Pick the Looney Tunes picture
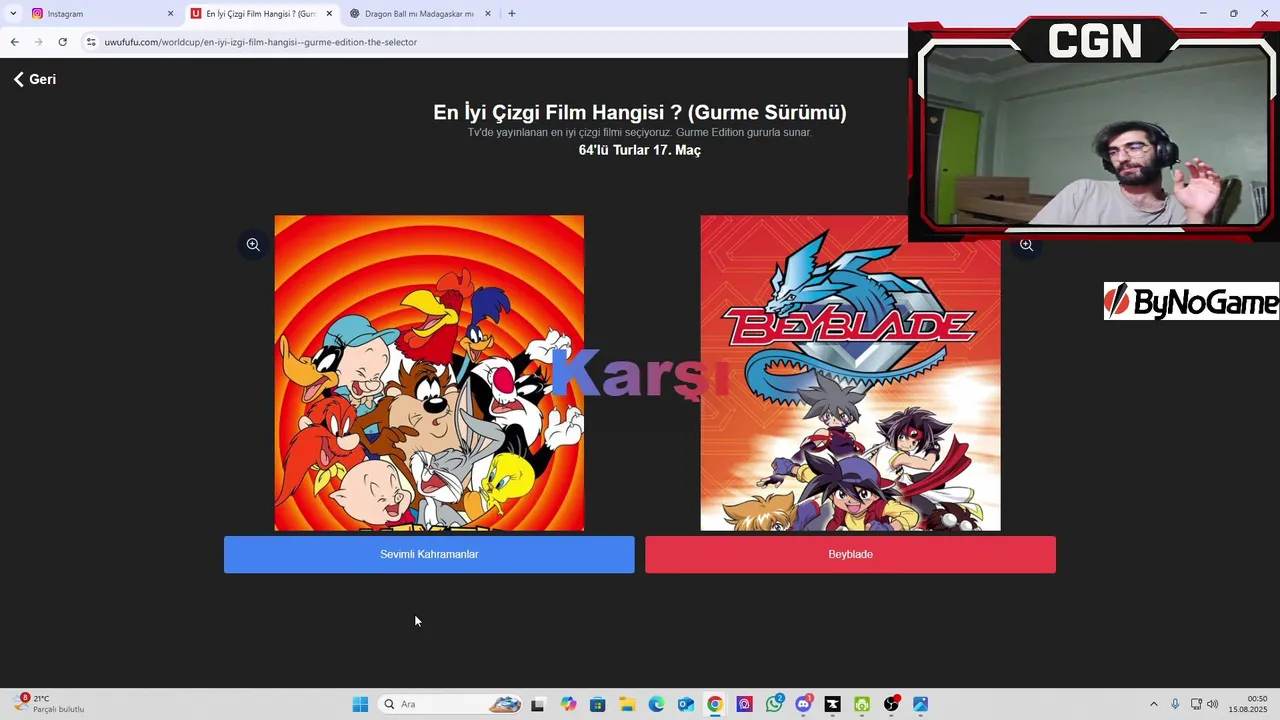This screenshot has height=720, width=1280. 429,373
